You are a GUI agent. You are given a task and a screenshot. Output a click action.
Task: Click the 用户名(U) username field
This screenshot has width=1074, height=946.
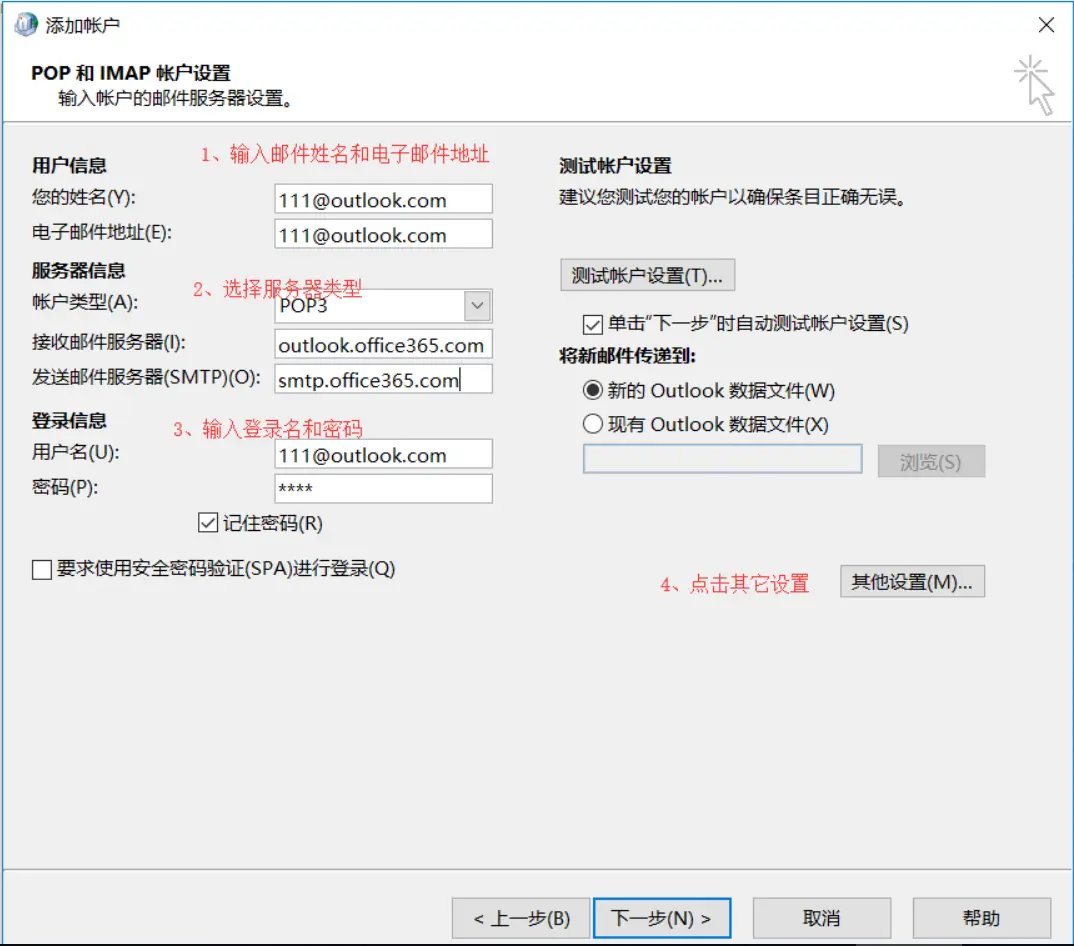(383, 455)
